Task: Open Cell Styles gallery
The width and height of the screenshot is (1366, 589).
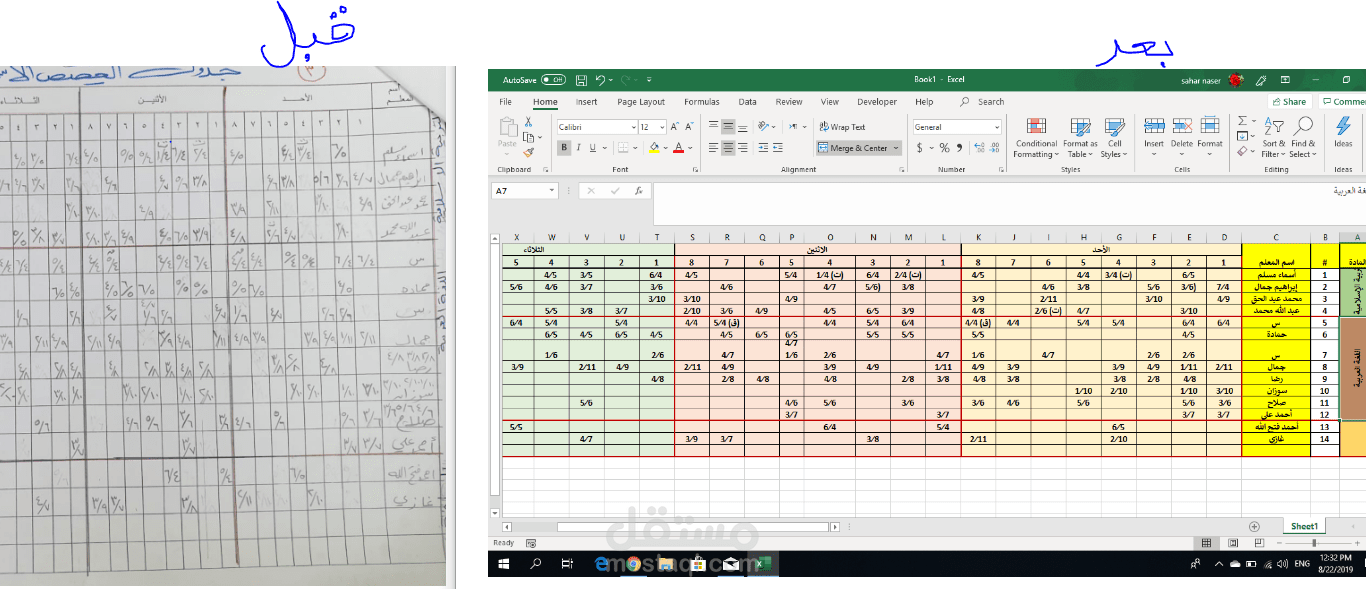Action: (1114, 137)
